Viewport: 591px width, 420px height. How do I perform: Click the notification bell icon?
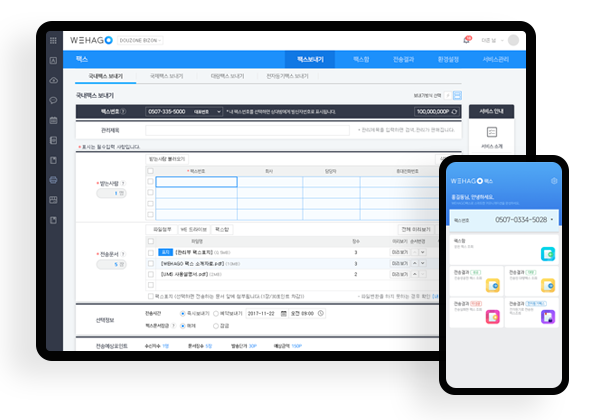467,40
